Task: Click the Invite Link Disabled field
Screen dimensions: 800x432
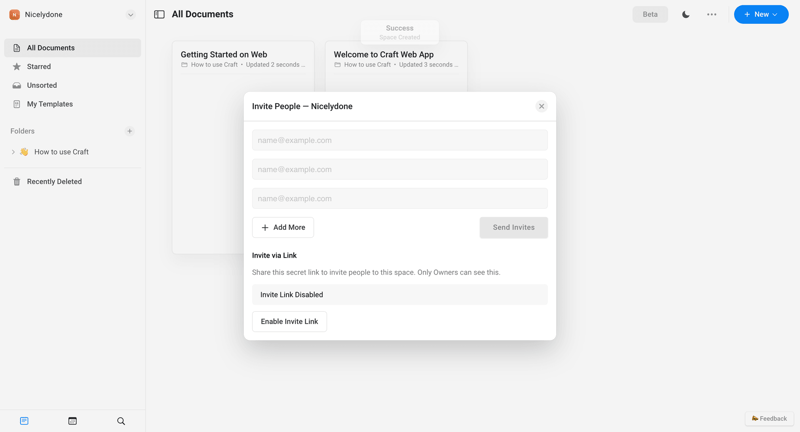Action: point(399,295)
